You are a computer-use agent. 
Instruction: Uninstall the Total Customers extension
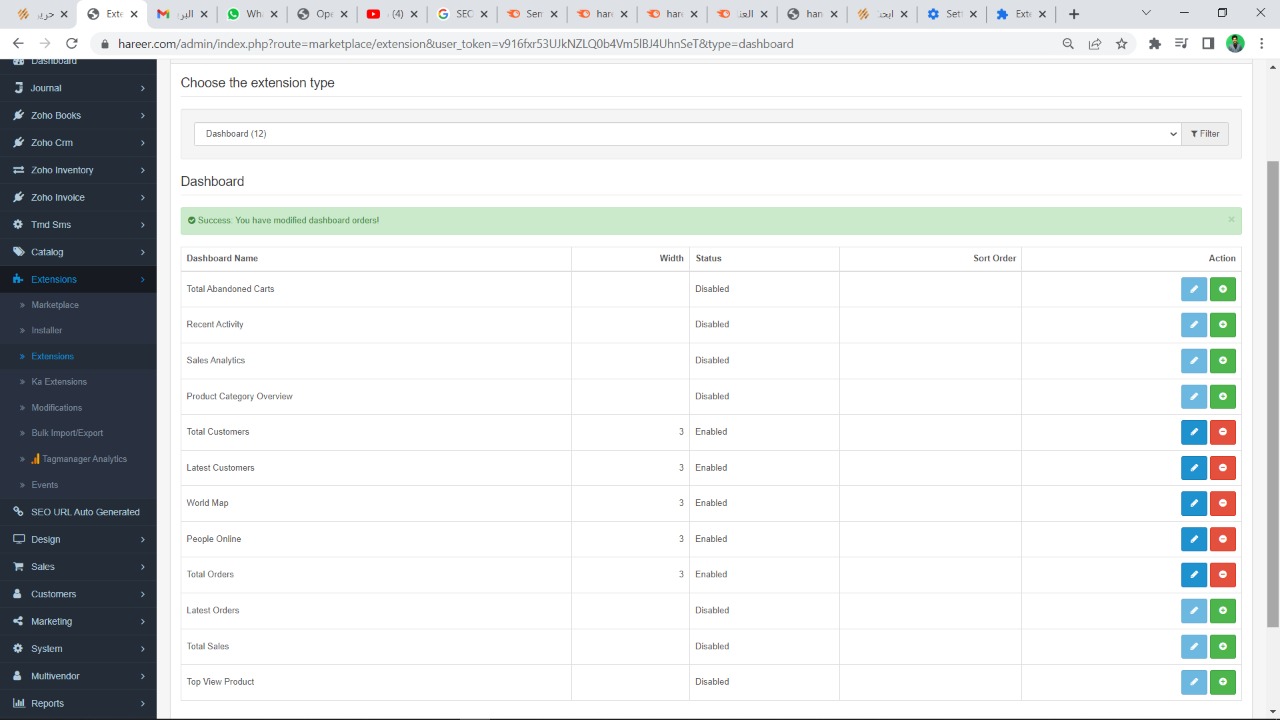pyautogui.click(x=1223, y=432)
